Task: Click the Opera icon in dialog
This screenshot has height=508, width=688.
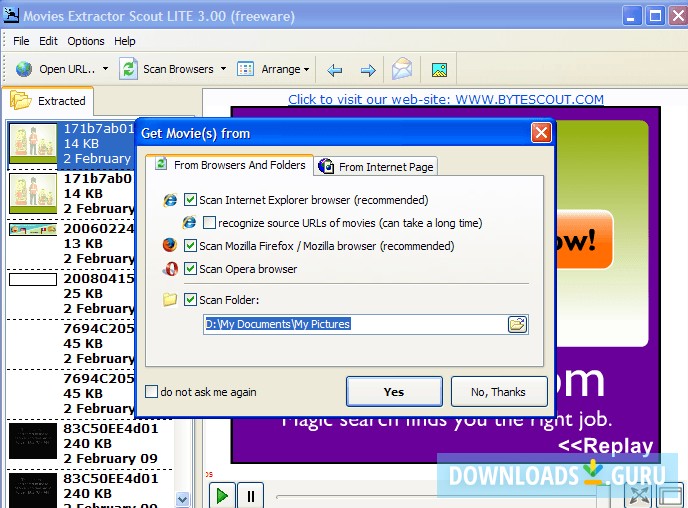Action: click(171, 268)
